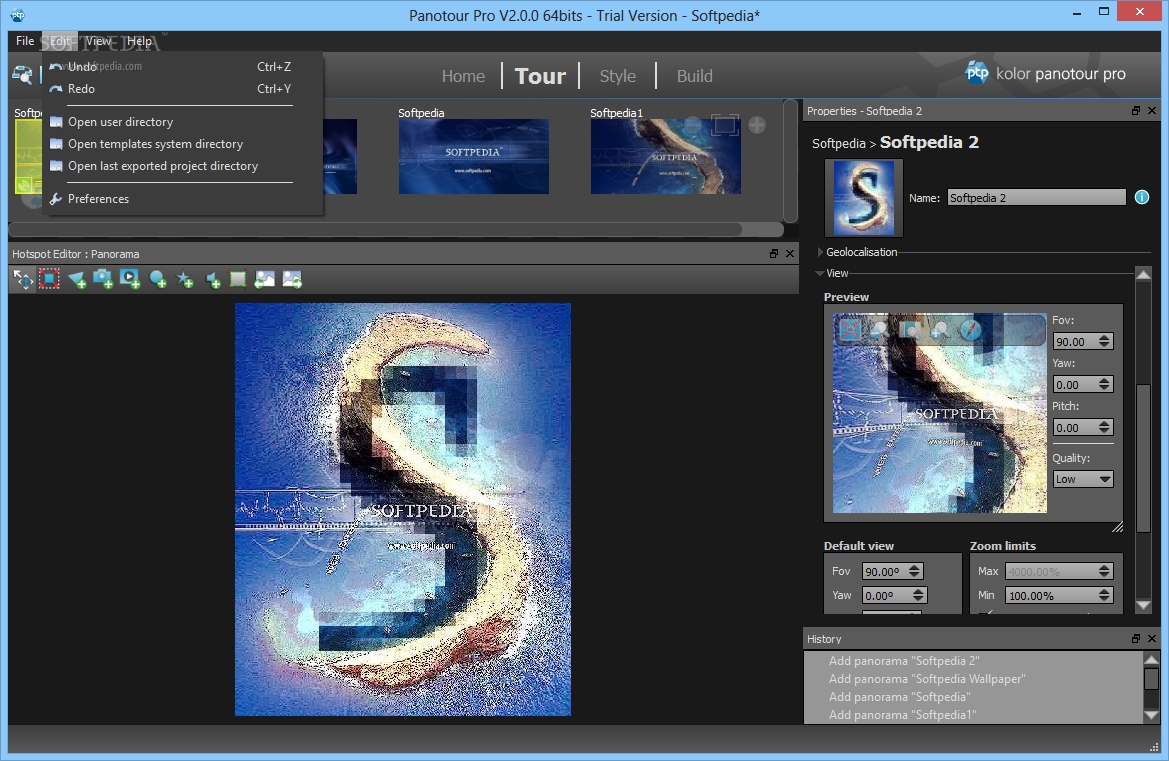This screenshot has width=1169, height=761.
Task: Click the top-left toolbar icon under File
Action: pos(22,75)
